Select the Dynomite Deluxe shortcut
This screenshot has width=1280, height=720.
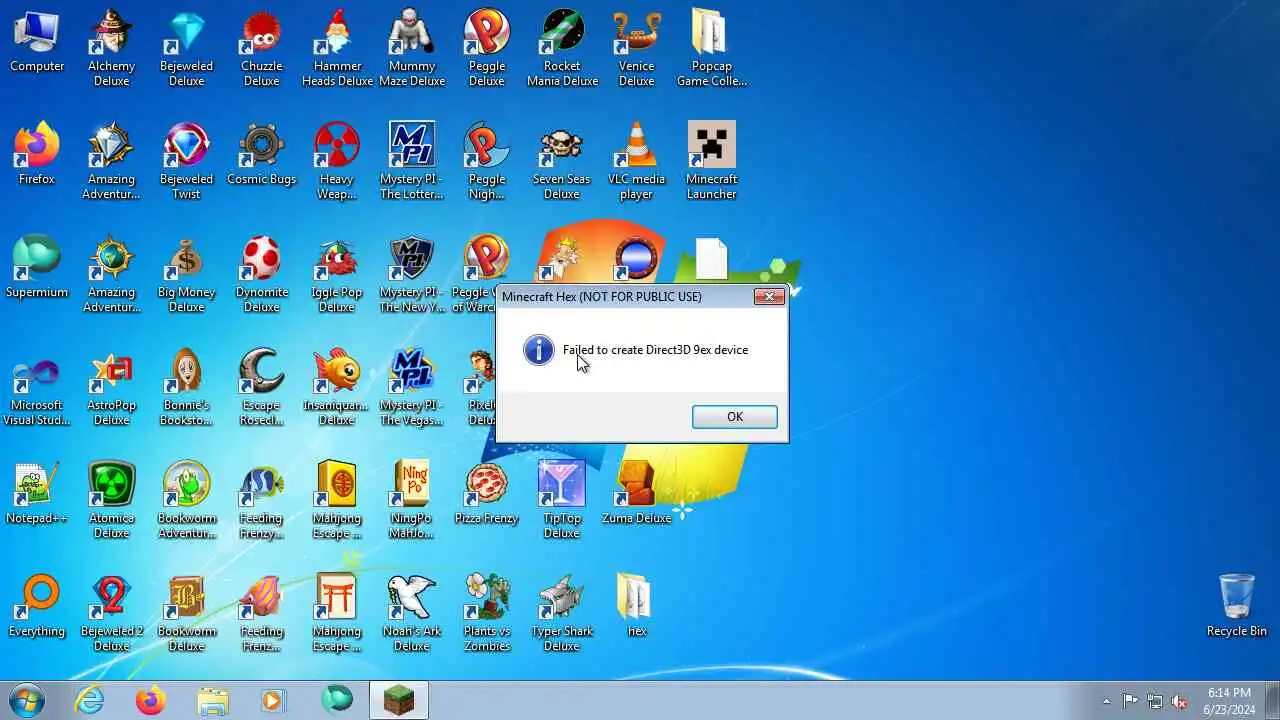click(262, 274)
